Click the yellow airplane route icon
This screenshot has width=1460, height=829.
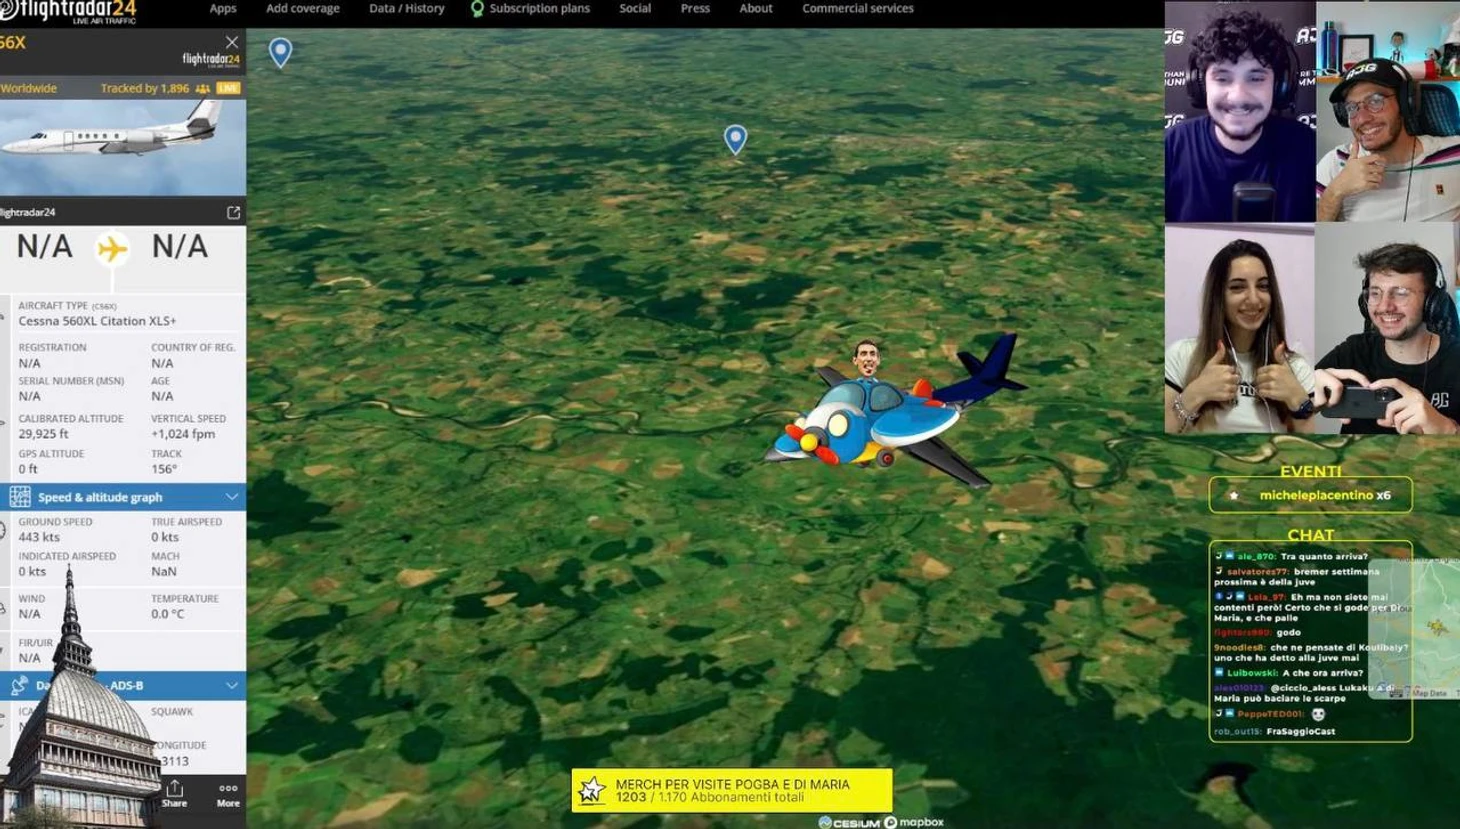112,248
